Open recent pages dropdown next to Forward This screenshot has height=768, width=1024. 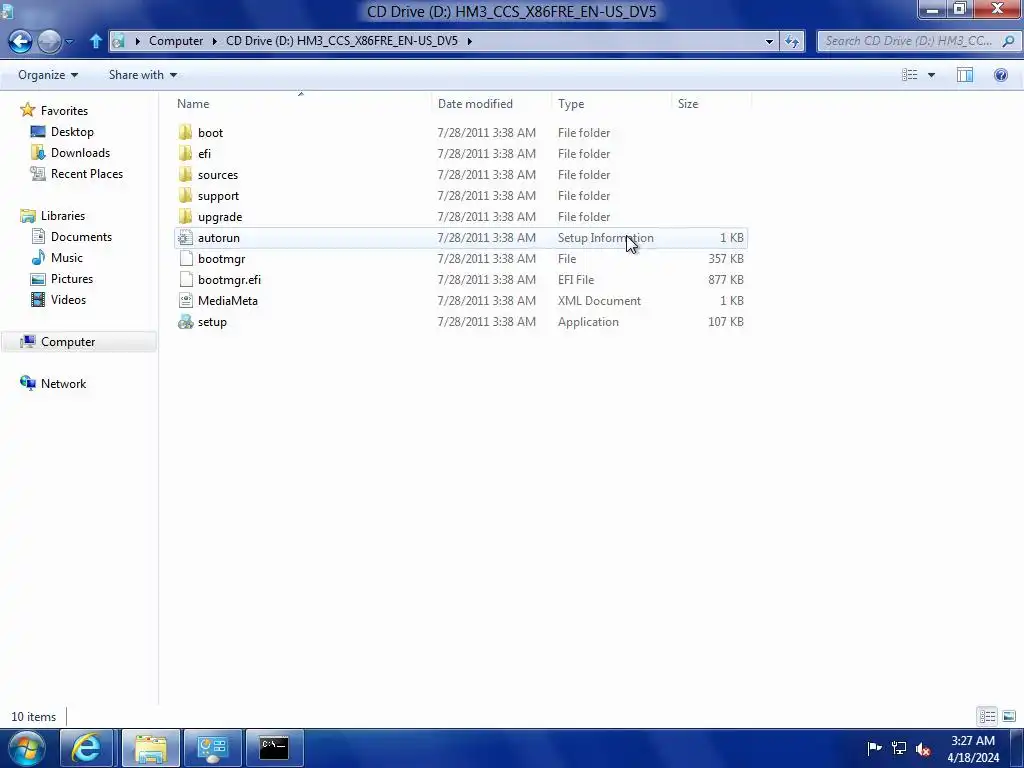pyautogui.click(x=70, y=42)
